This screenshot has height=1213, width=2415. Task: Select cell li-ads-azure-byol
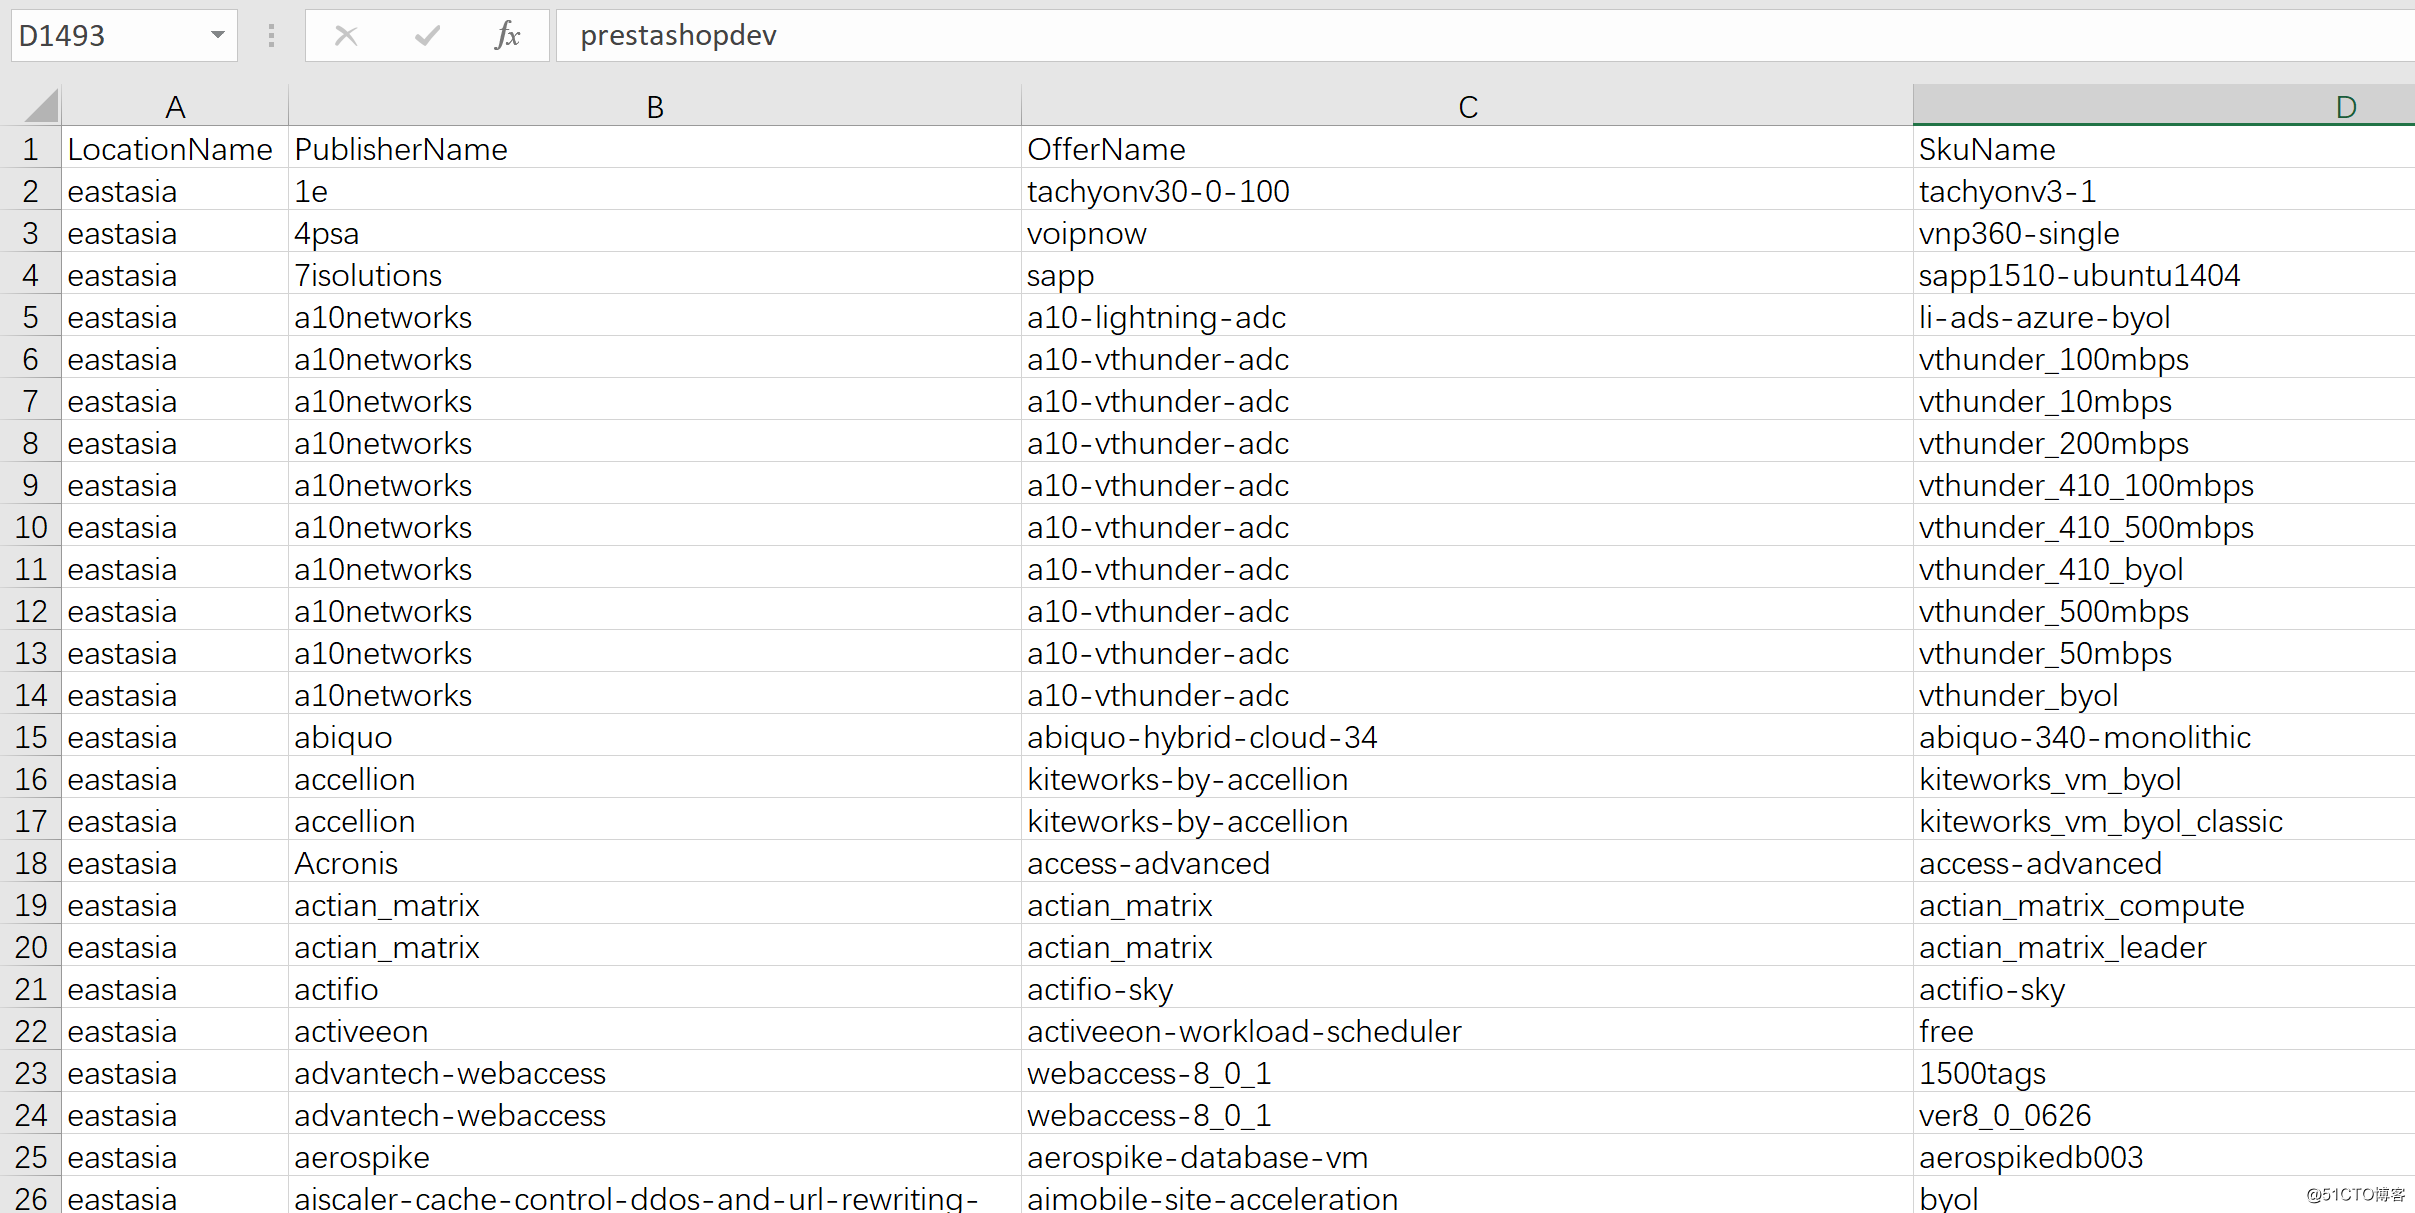coord(2164,317)
